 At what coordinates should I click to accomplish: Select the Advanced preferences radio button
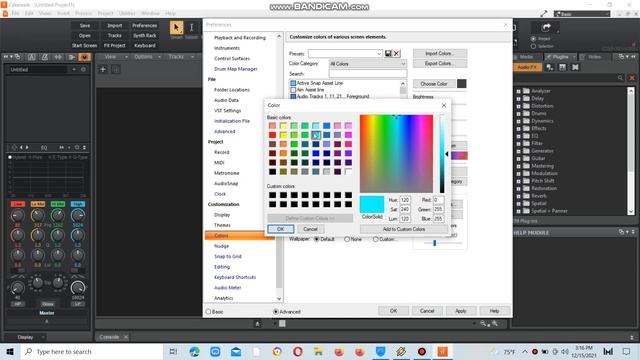click(x=276, y=312)
